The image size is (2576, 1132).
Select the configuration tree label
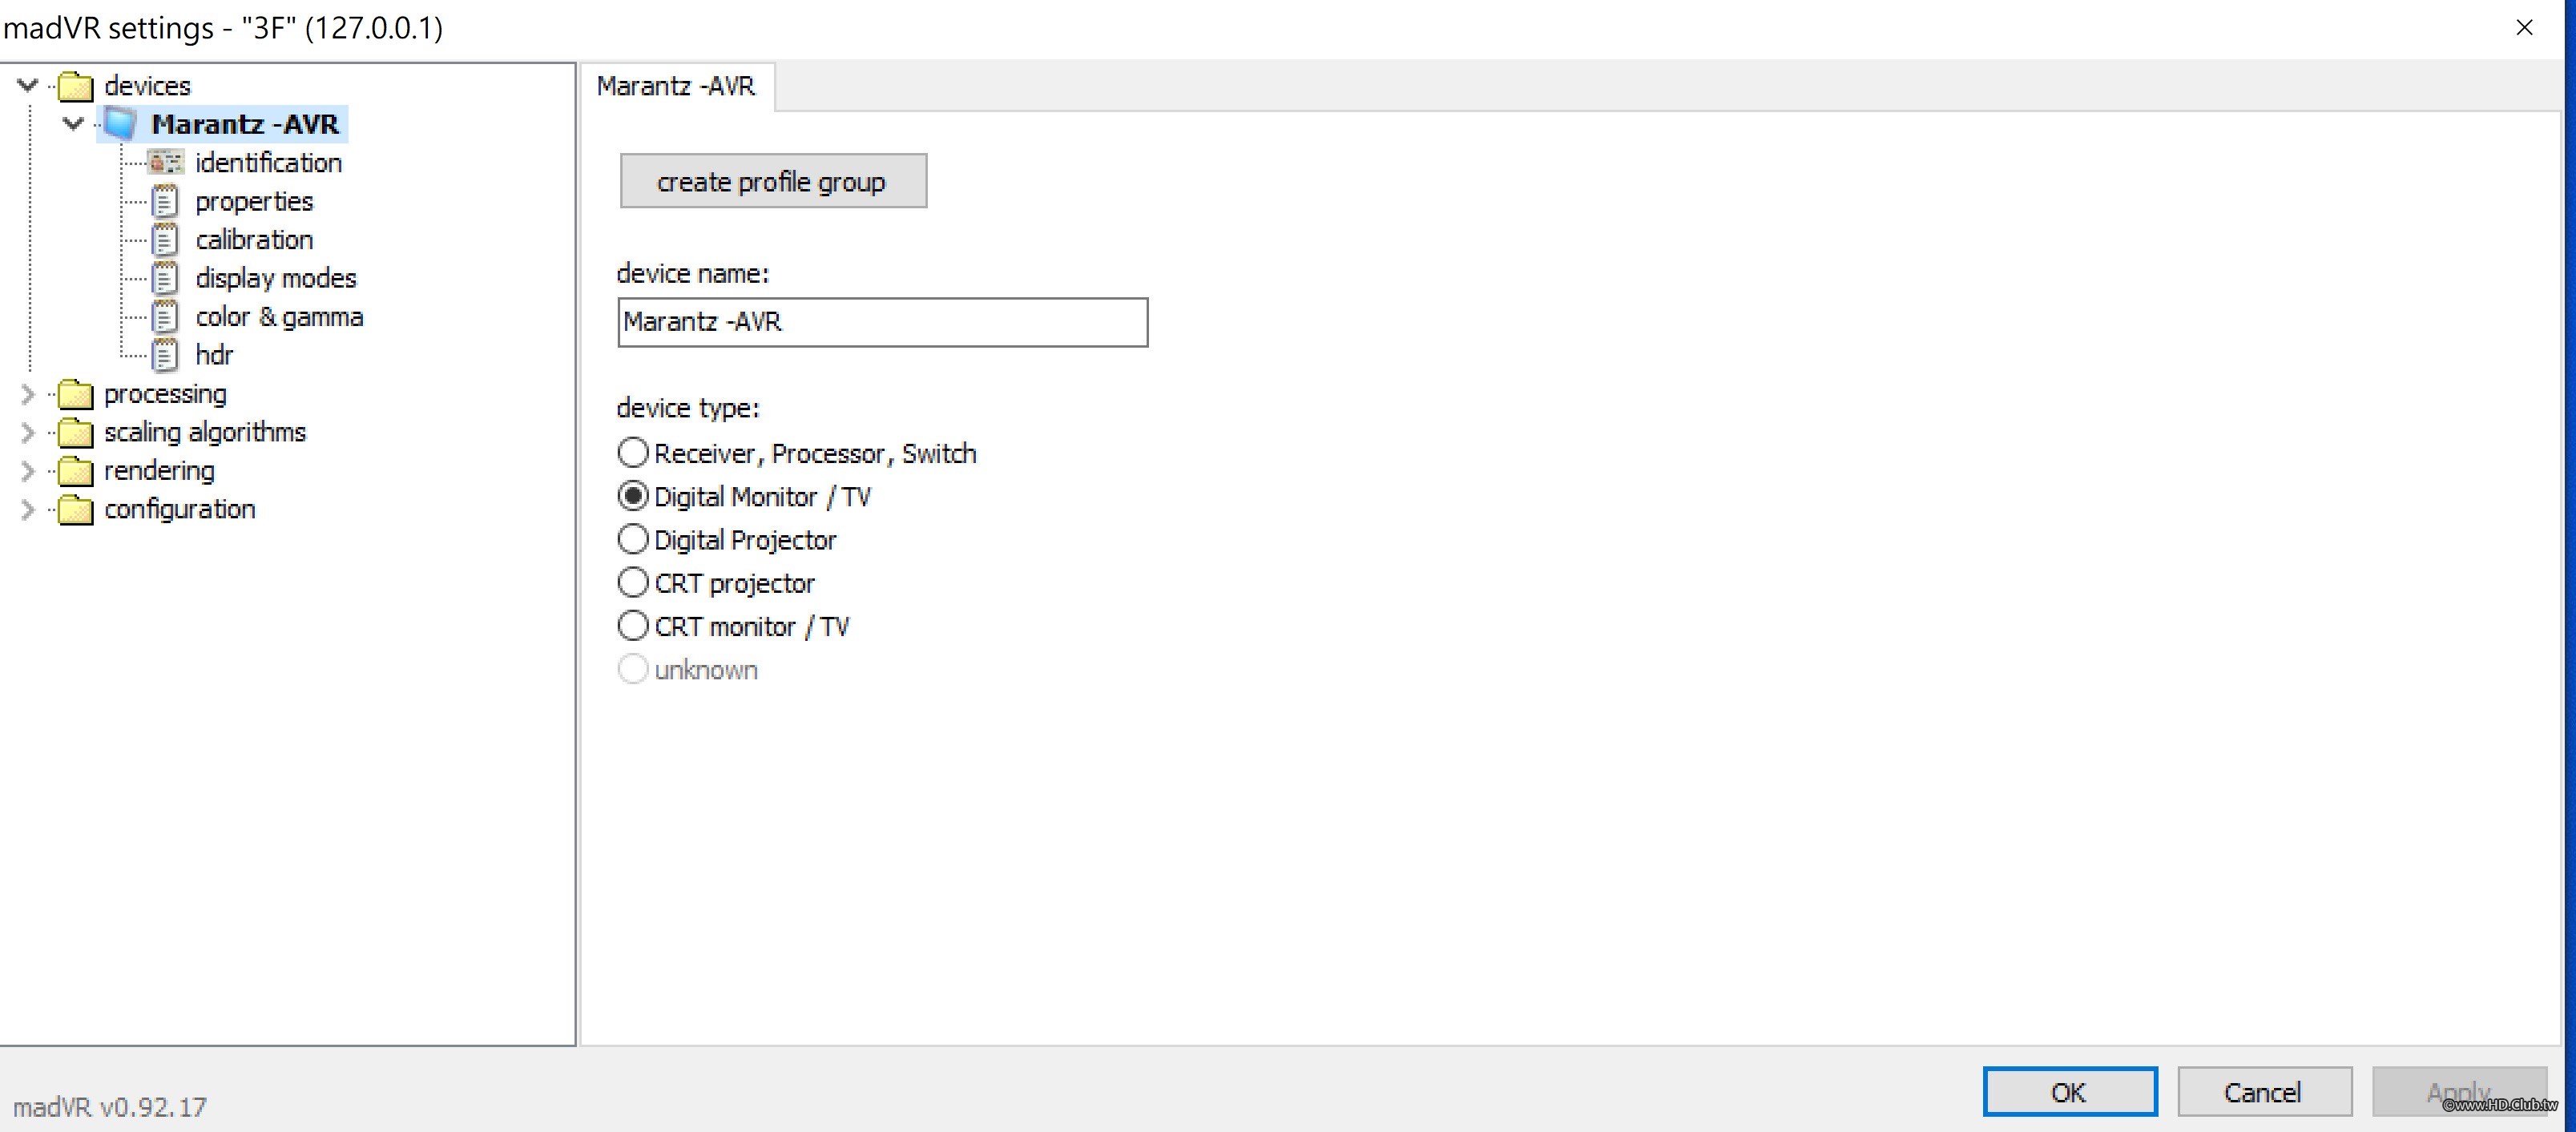[x=180, y=509]
